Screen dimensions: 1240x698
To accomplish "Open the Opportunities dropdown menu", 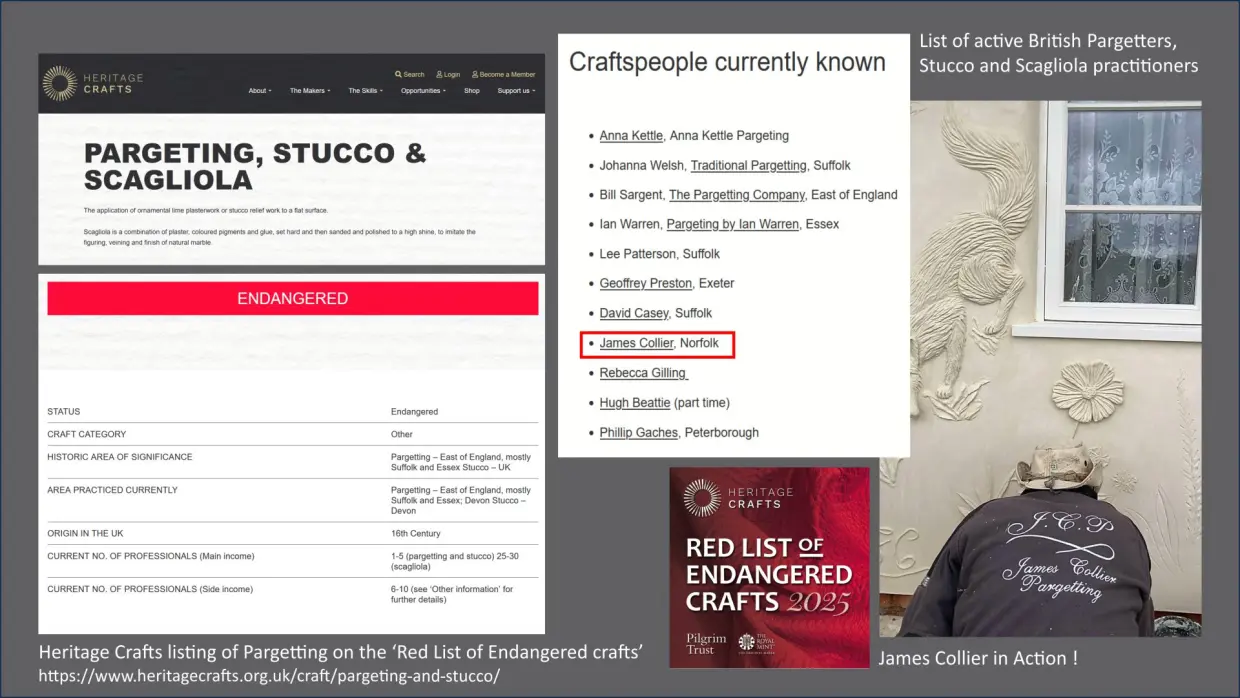I will click(x=423, y=91).
